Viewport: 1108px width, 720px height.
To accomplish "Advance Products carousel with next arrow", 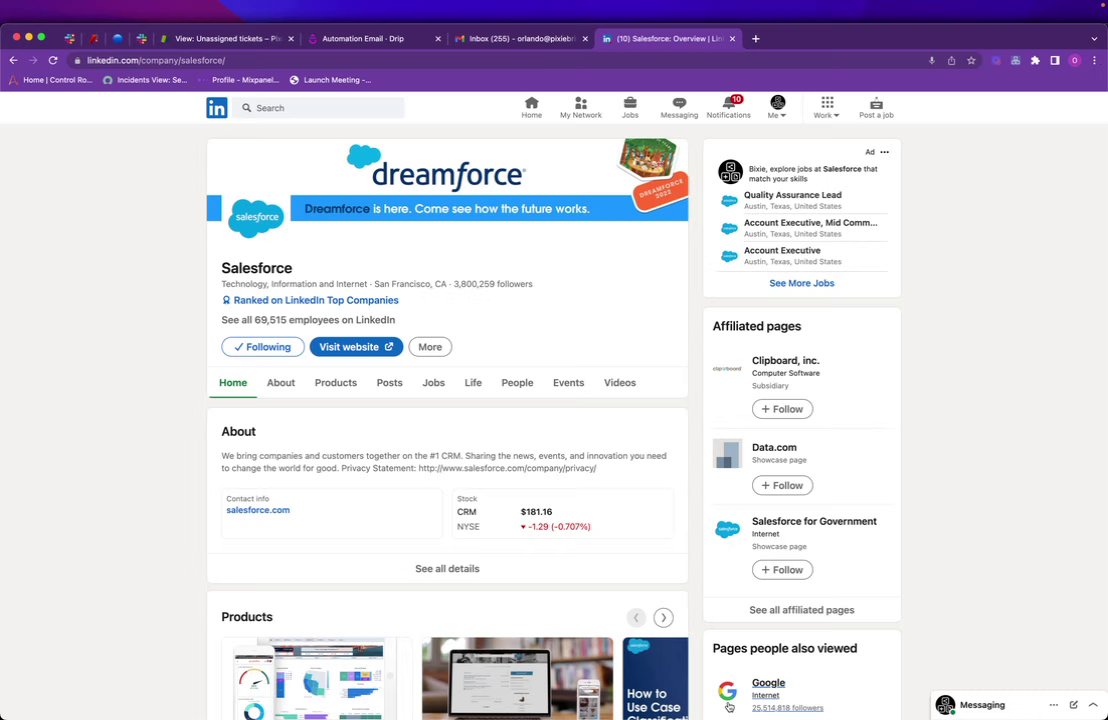I will coord(663,618).
